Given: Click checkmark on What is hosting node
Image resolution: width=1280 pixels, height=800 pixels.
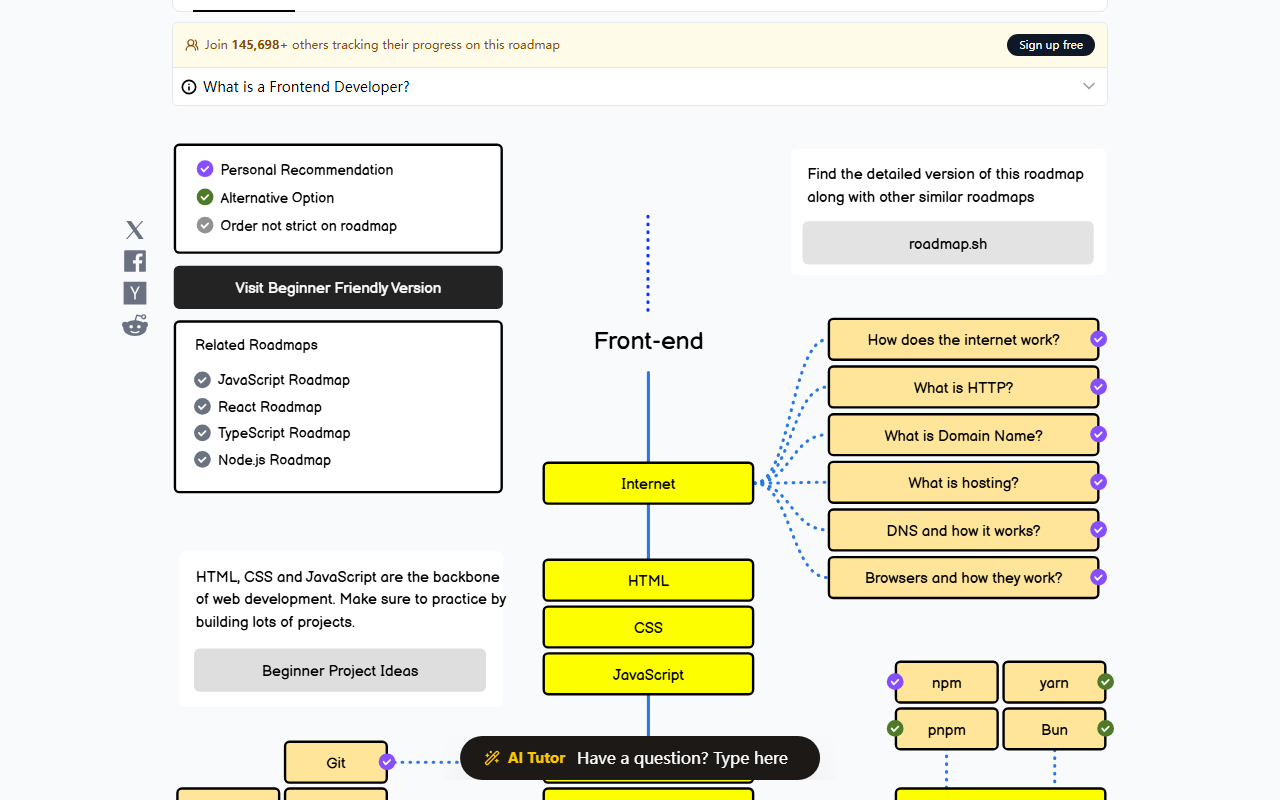Looking at the screenshot, I should tap(1098, 482).
